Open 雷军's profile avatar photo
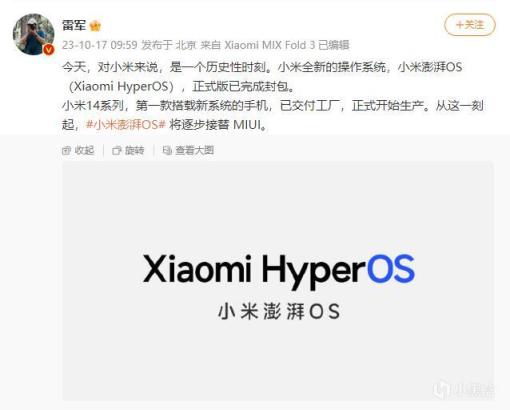The image size is (510, 410). (33, 34)
